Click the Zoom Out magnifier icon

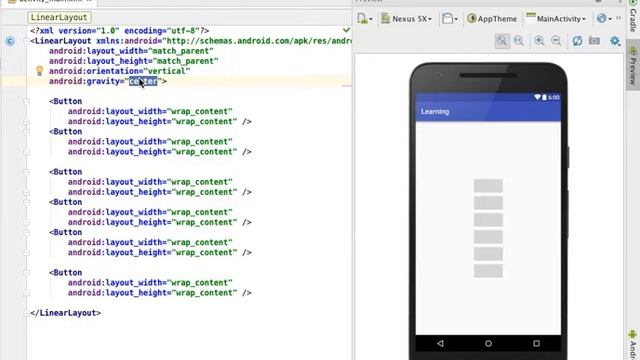coord(556,41)
